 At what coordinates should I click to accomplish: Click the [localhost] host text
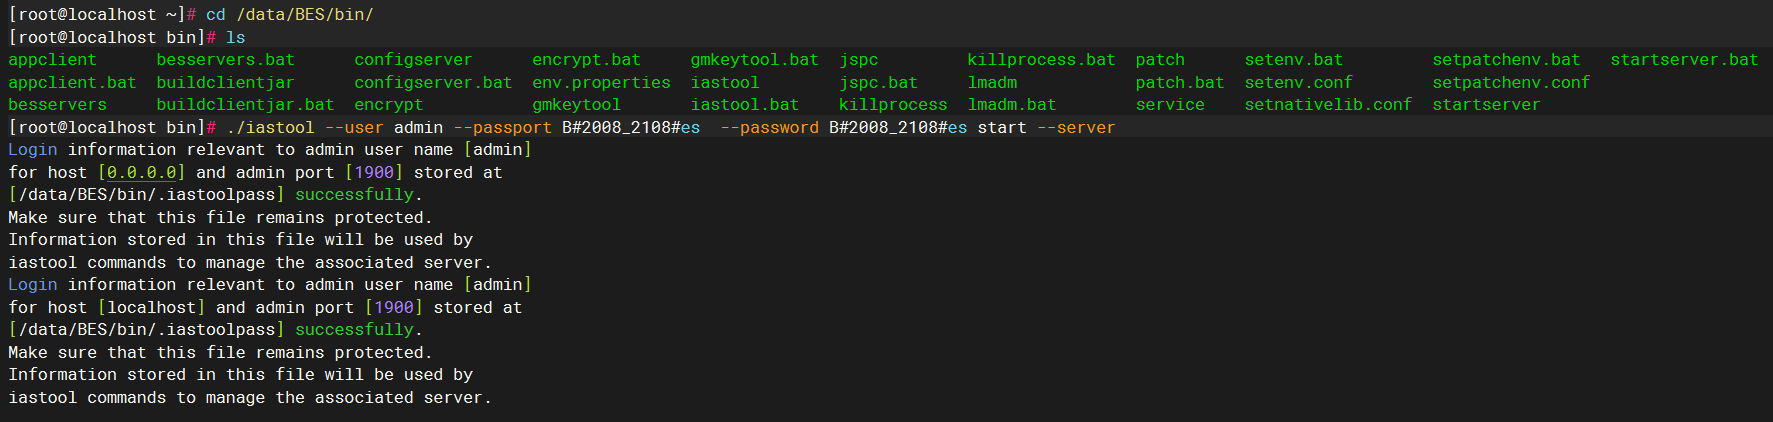tap(151, 308)
